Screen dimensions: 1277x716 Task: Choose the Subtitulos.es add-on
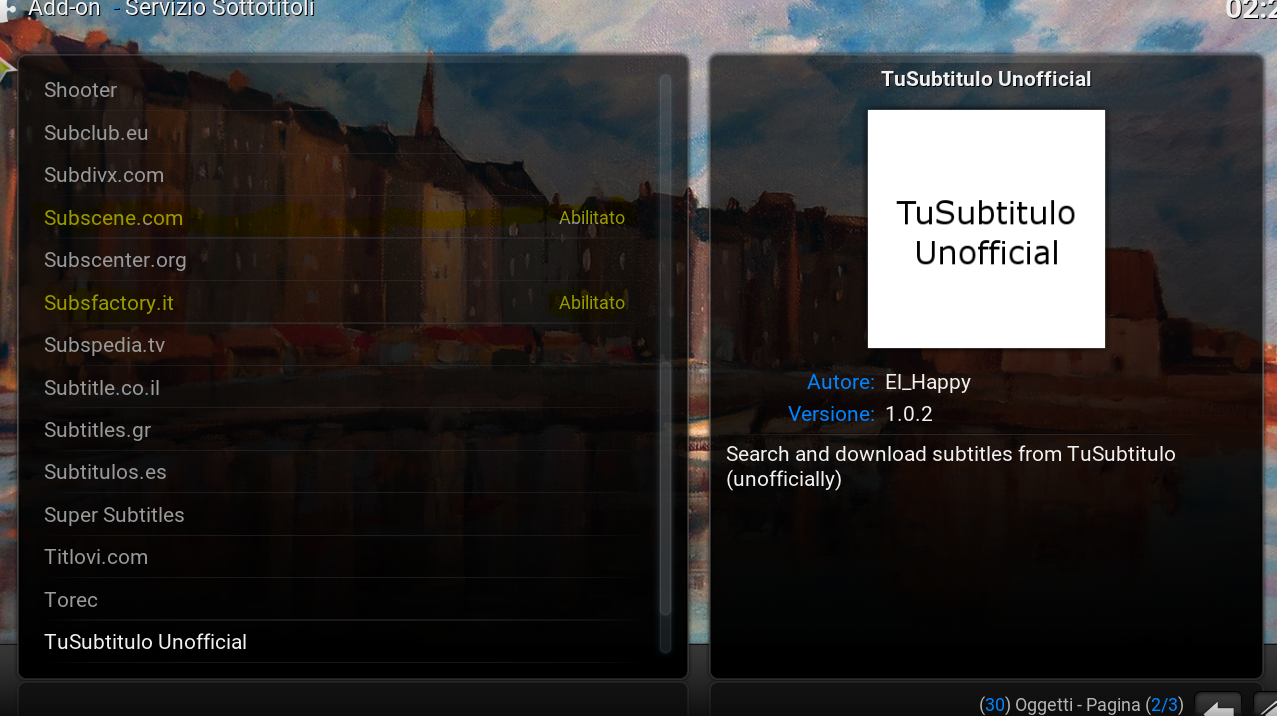click(x=340, y=472)
